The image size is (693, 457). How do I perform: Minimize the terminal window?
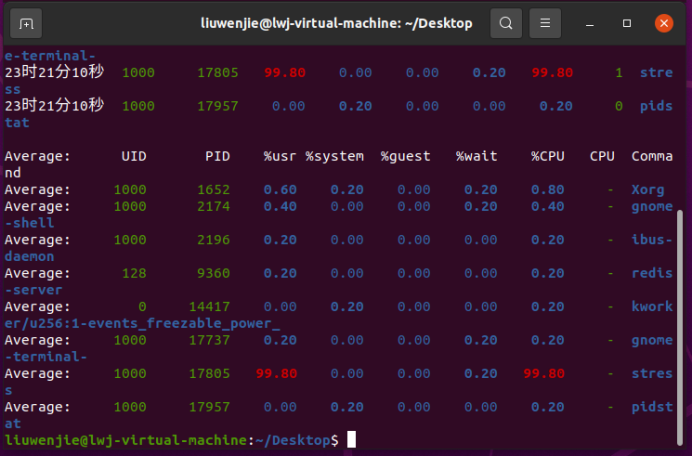click(x=590, y=23)
